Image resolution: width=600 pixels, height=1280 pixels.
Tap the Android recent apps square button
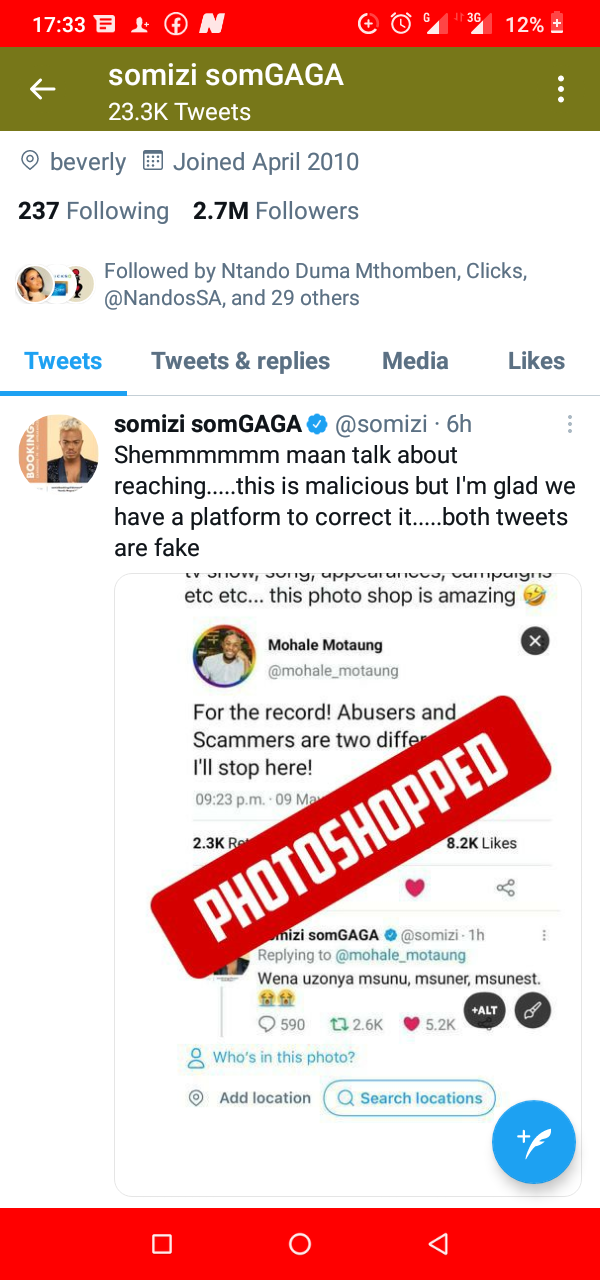162,1243
